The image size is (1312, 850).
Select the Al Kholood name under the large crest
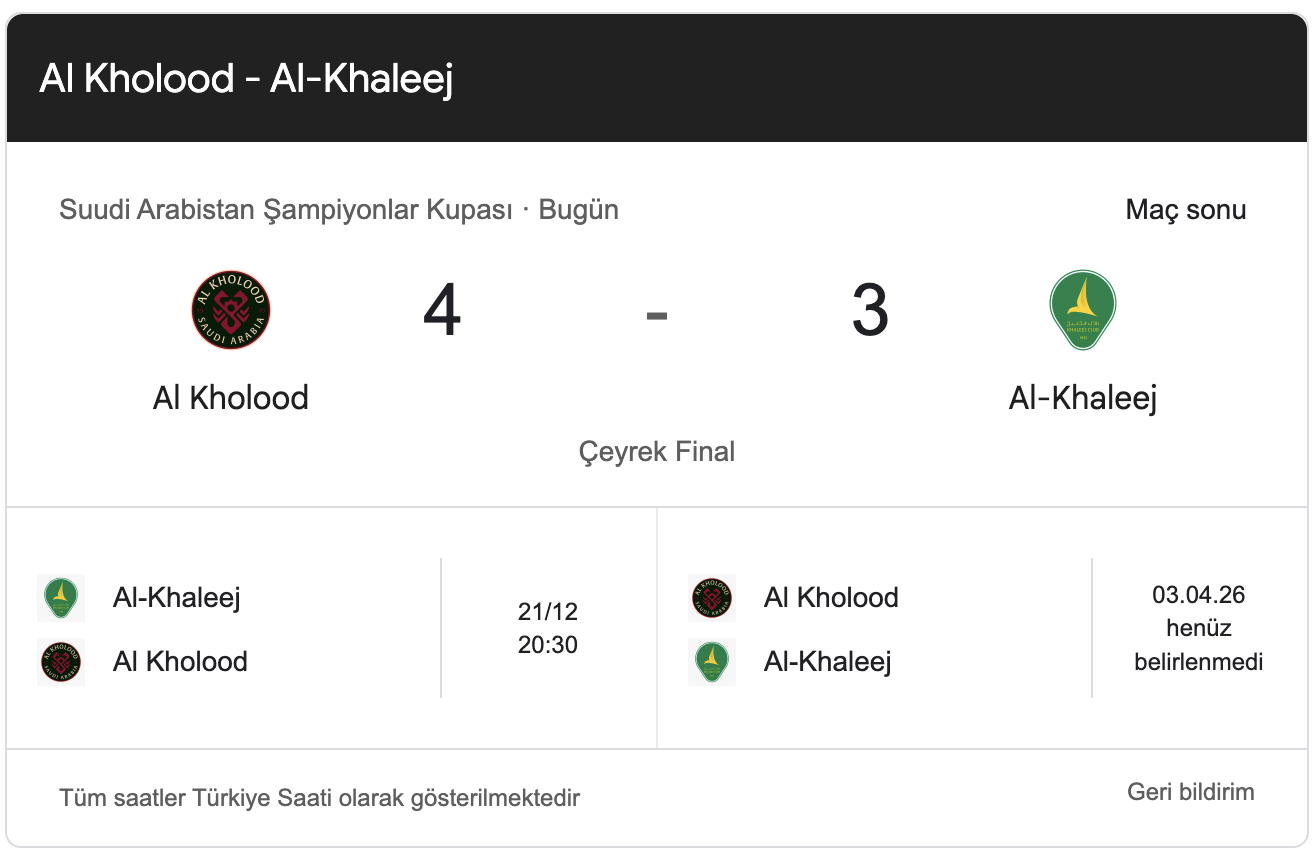pyautogui.click(x=231, y=398)
